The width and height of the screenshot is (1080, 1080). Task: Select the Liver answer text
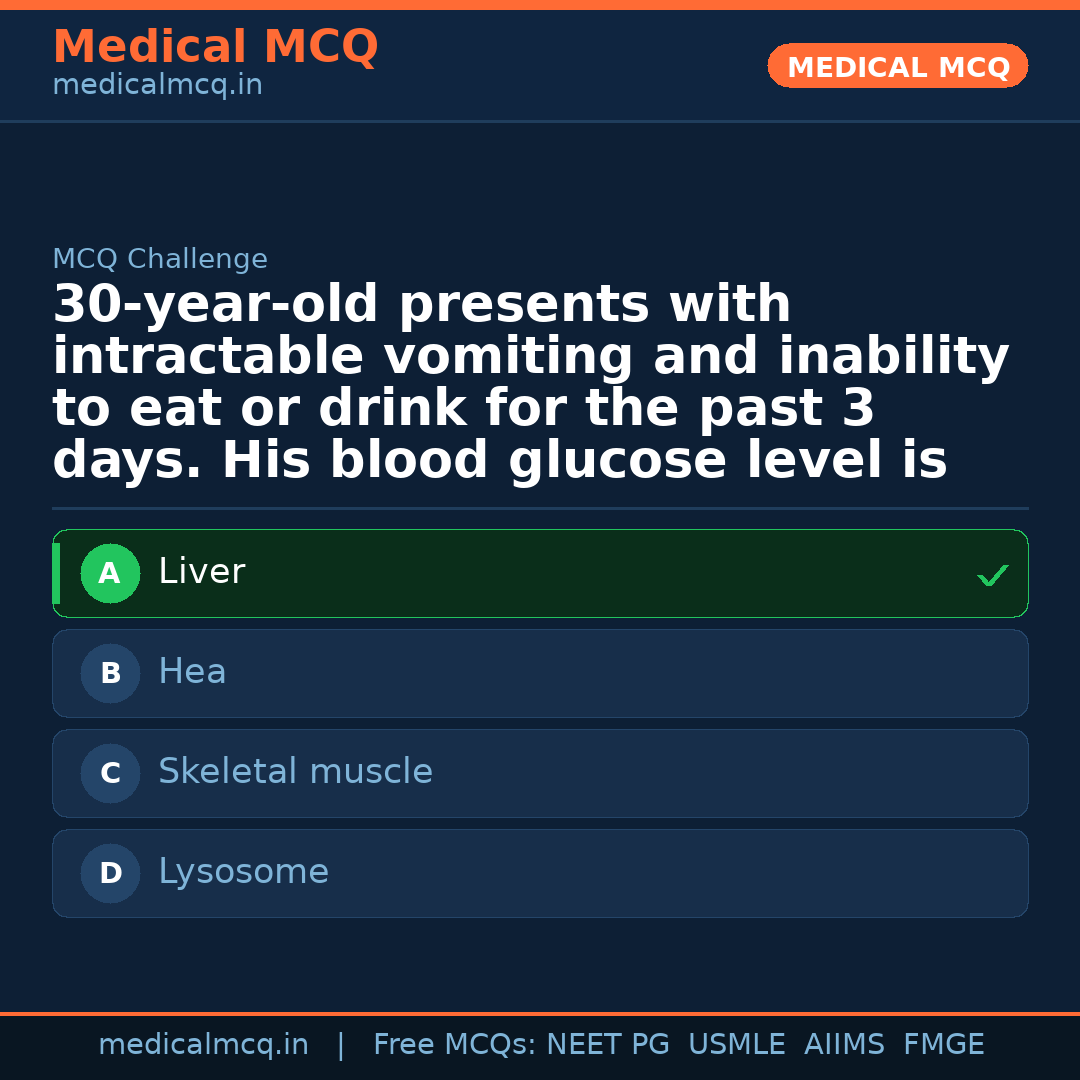(x=202, y=572)
